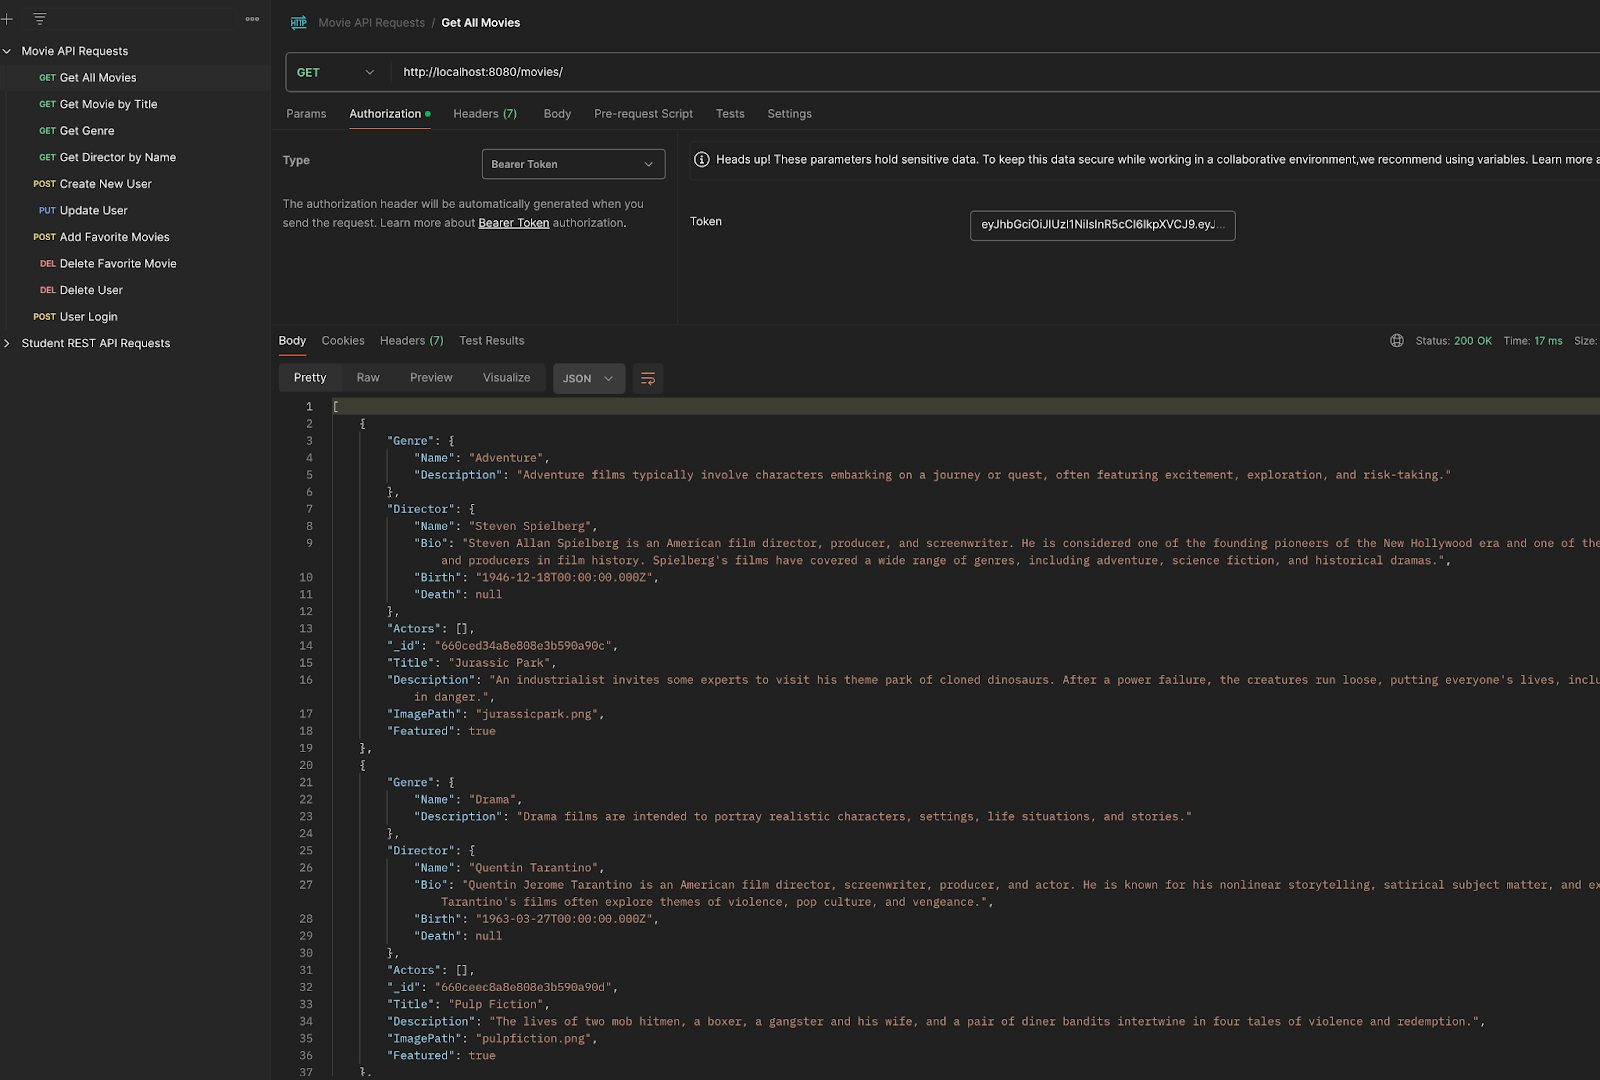Click the request URL field
The height and width of the screenshot is (1080, 1600).
pos(995,73)
